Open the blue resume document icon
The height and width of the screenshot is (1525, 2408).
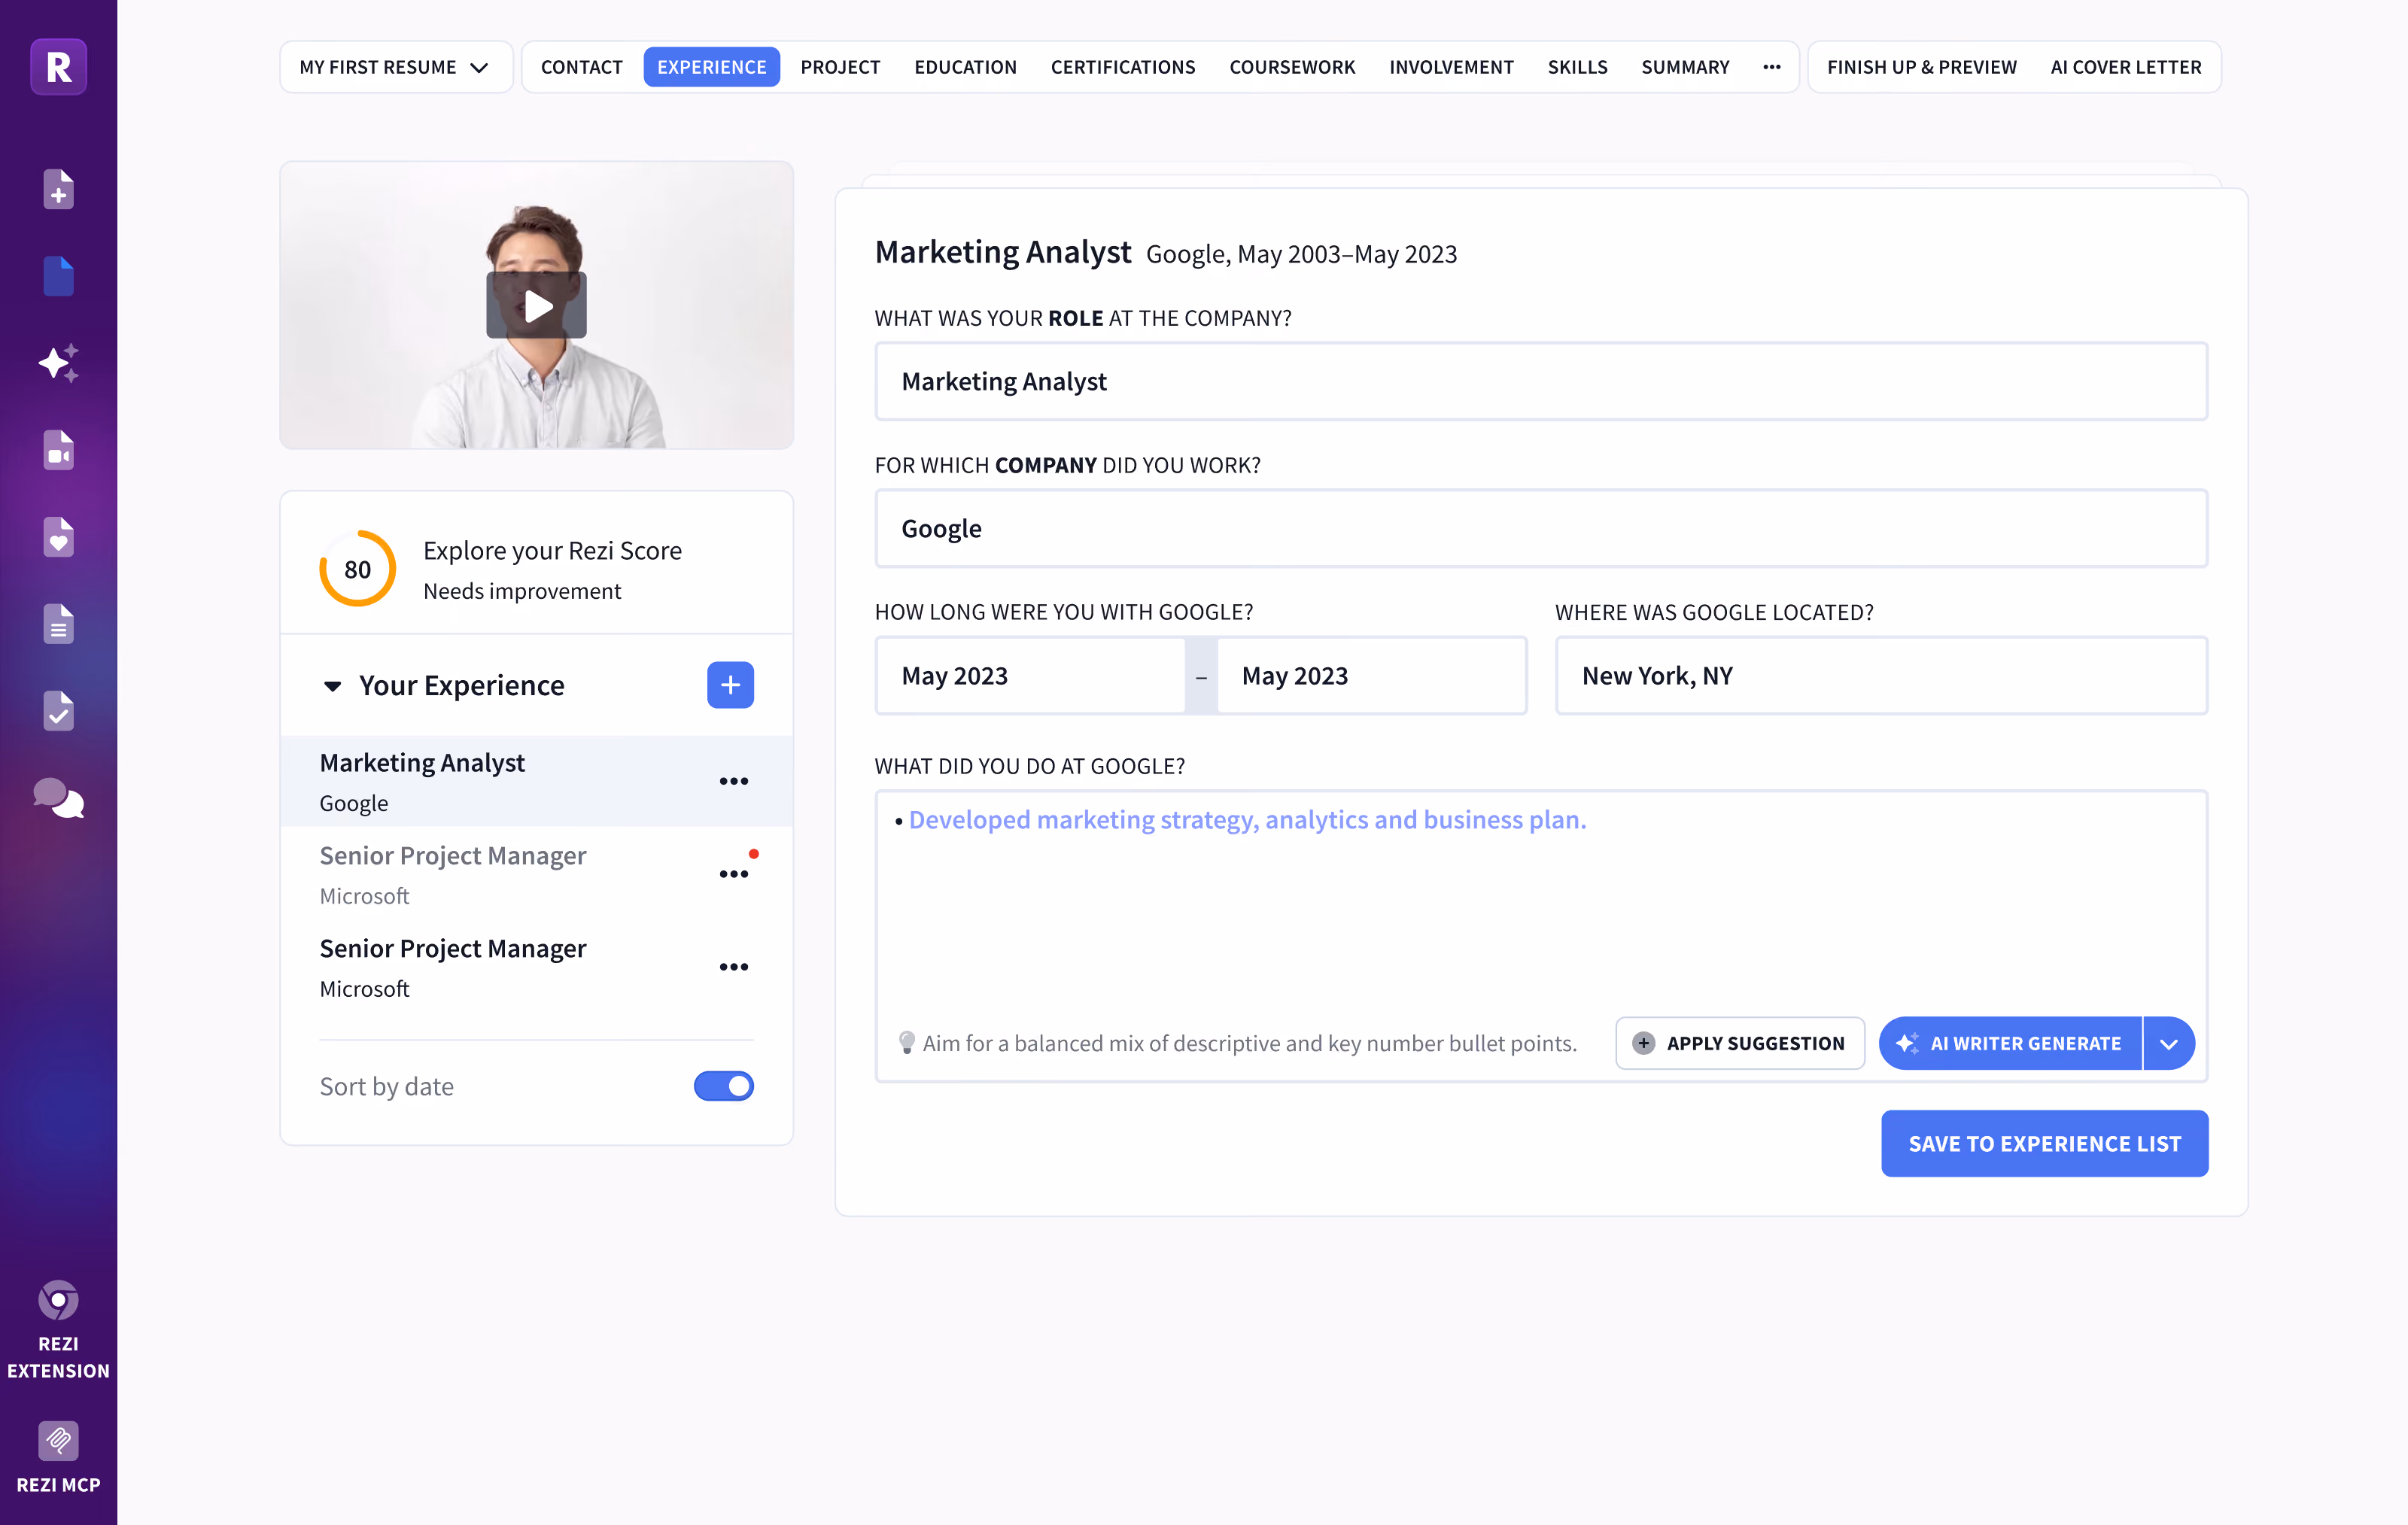click(58, 276)
